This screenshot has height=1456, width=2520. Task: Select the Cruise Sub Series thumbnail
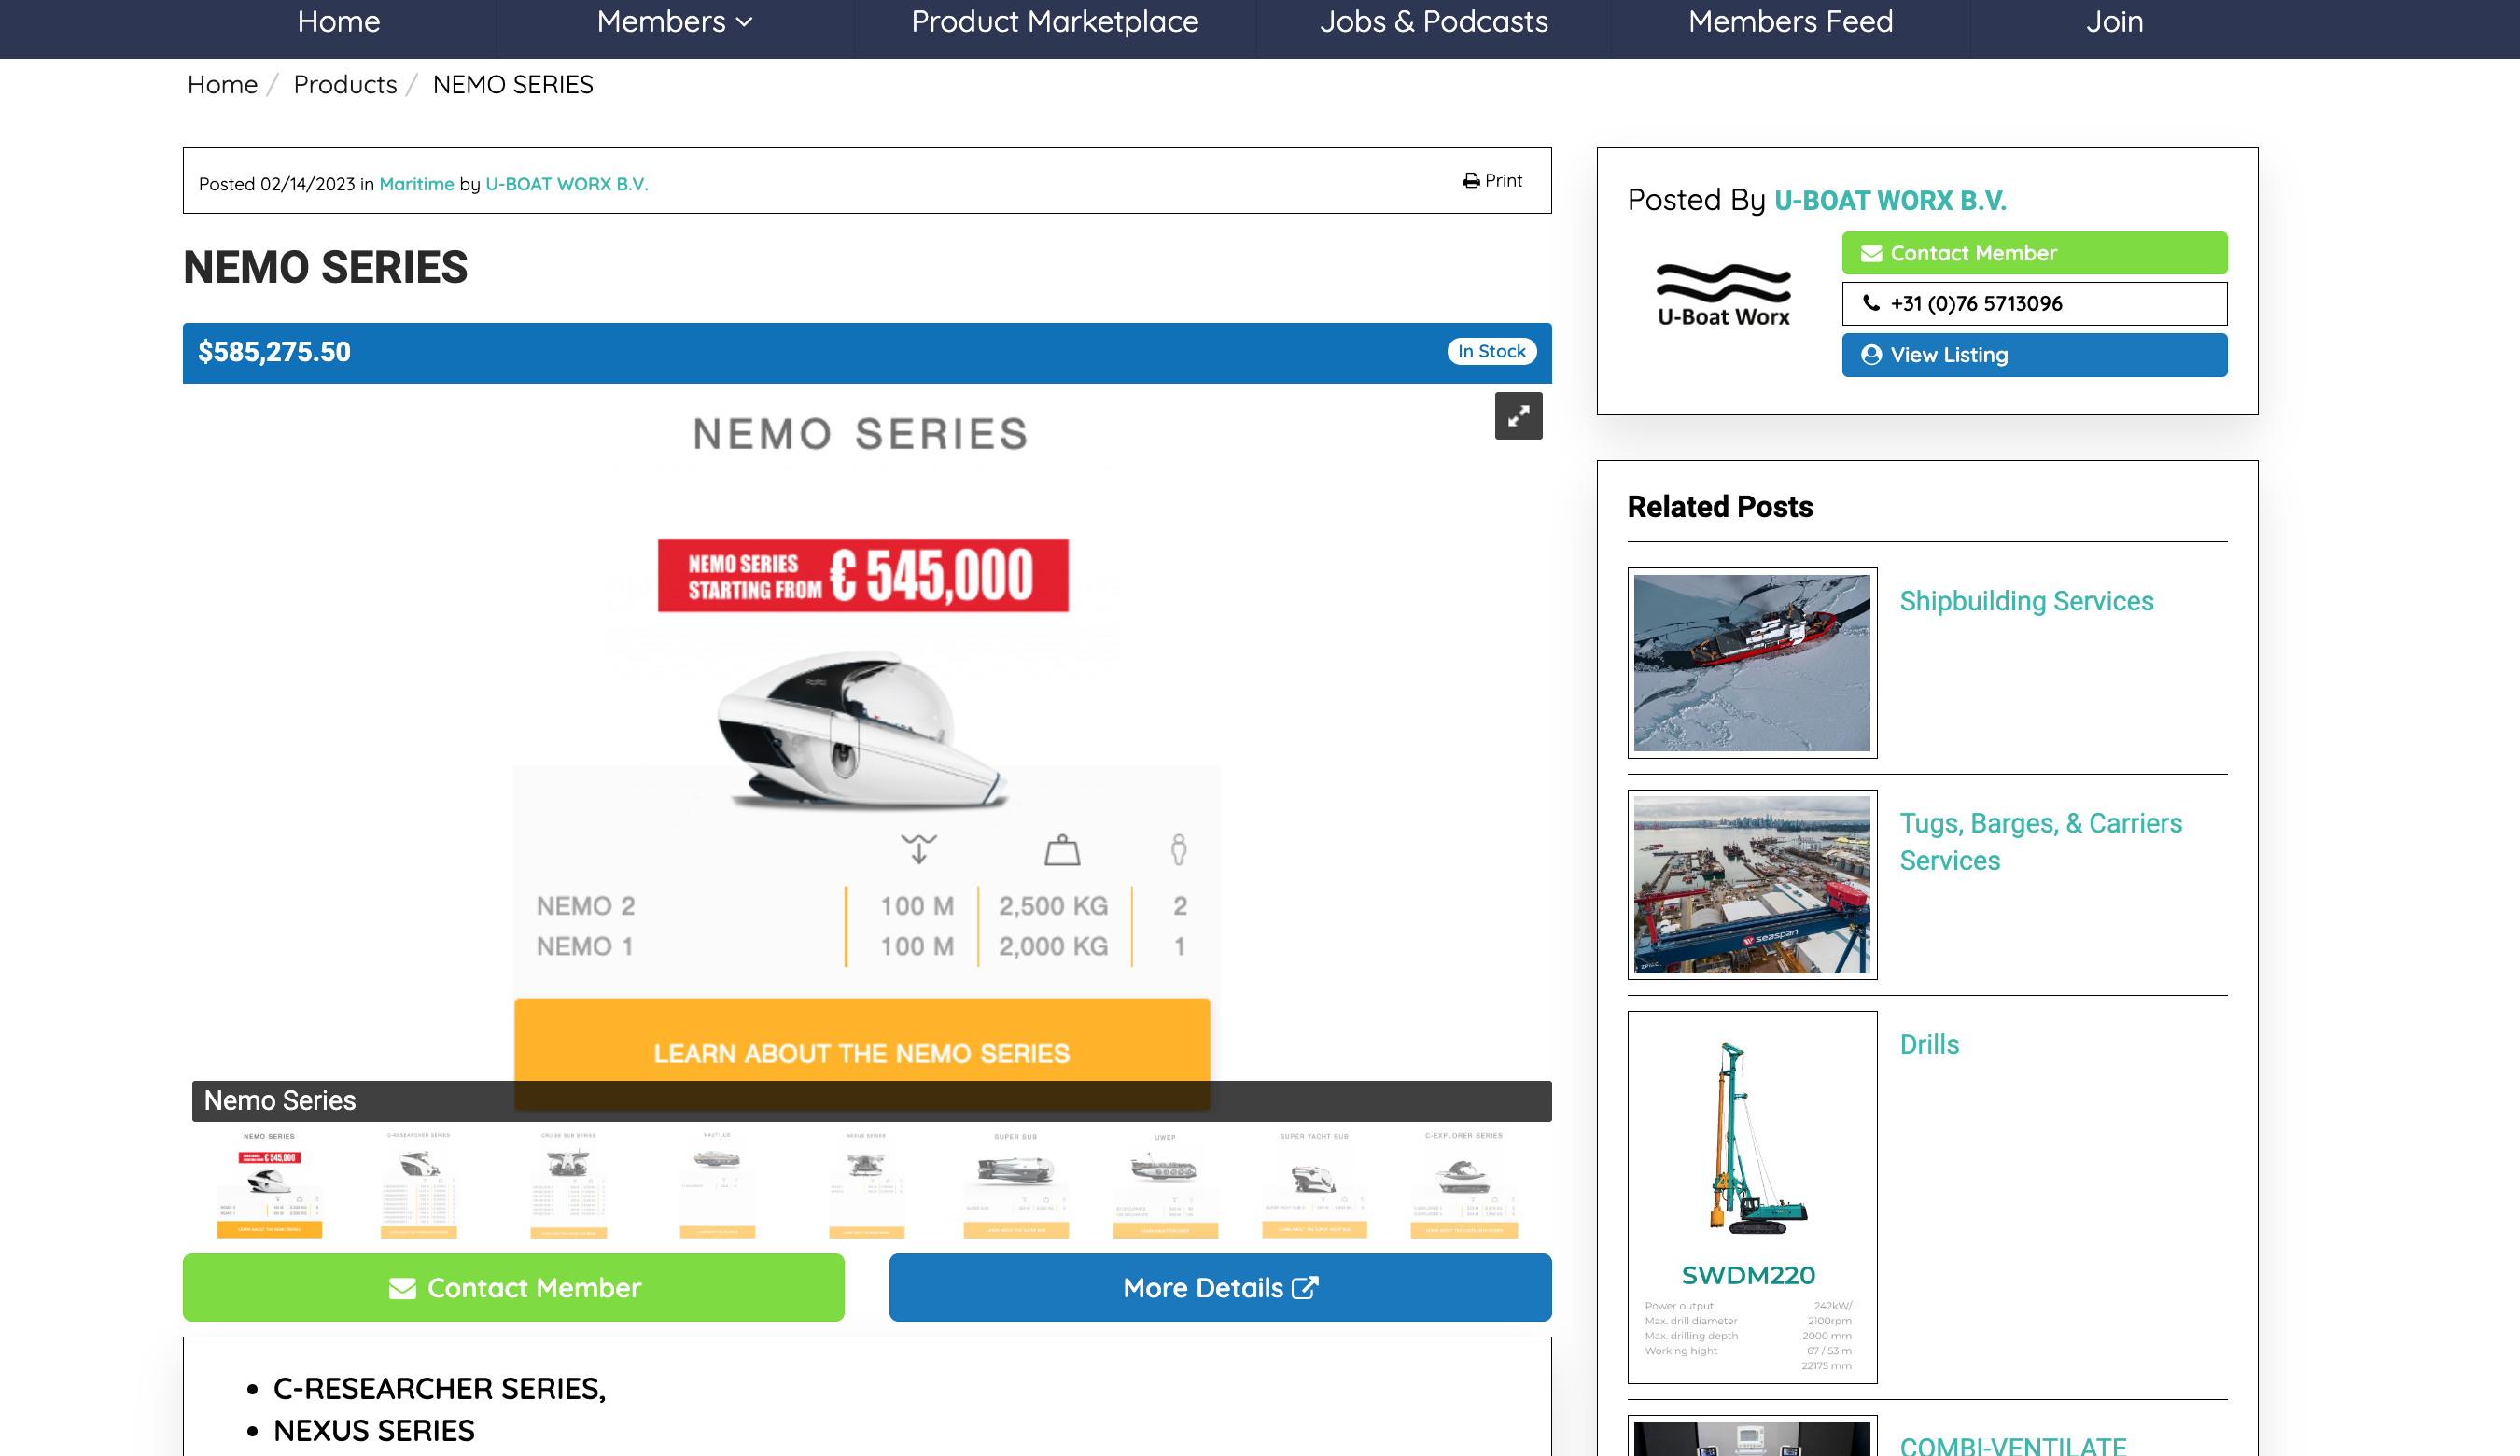click(x=568, y=1184)
